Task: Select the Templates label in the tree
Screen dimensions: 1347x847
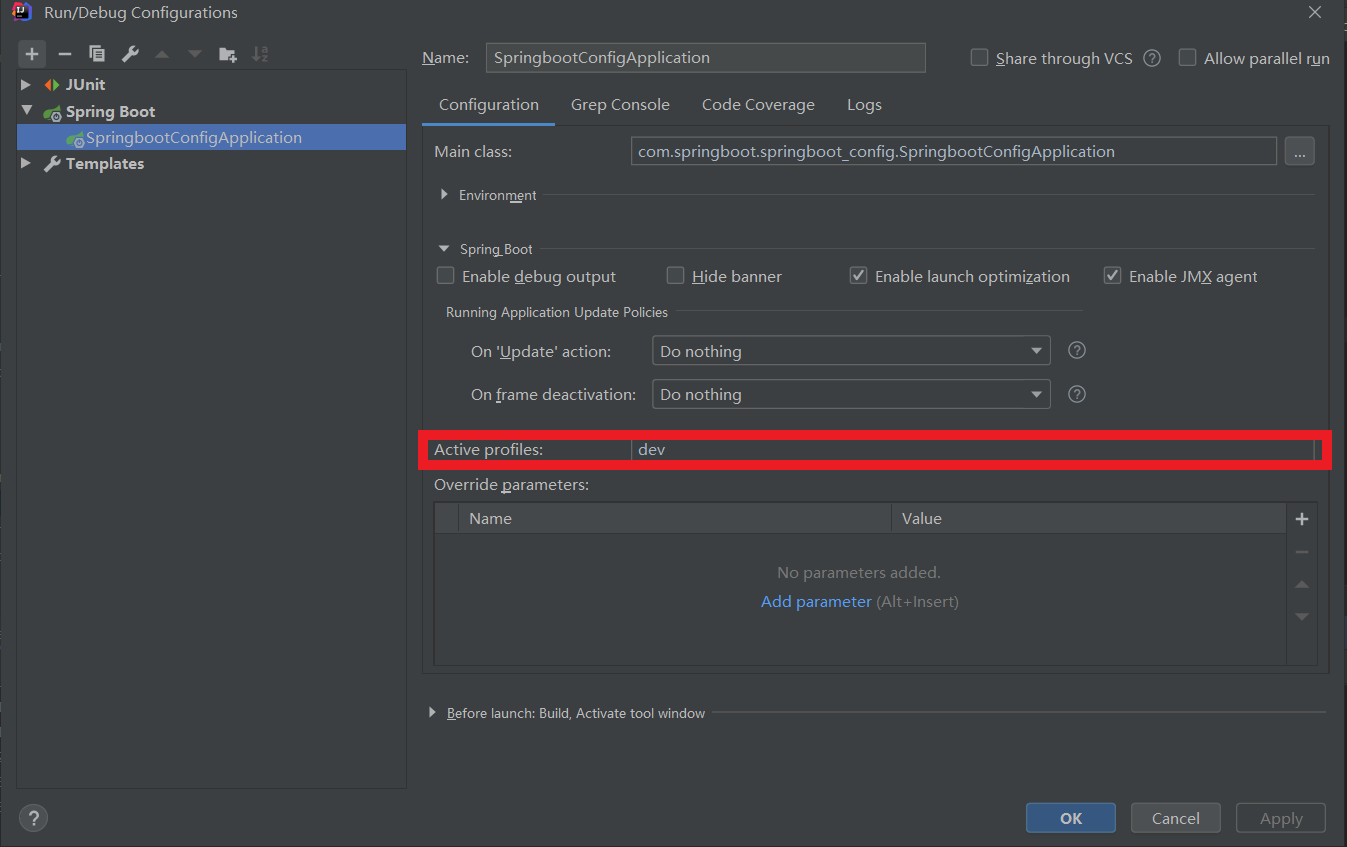Action: pos(105,163)
